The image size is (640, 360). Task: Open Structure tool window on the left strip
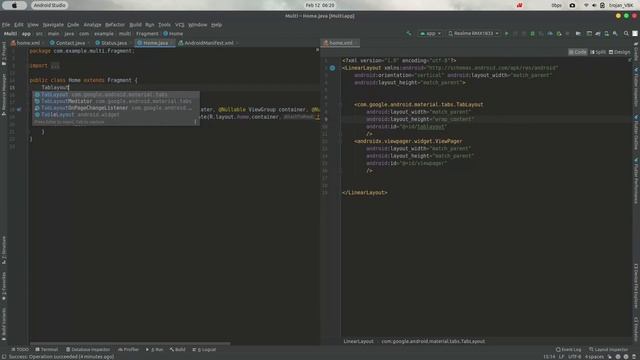4,250
